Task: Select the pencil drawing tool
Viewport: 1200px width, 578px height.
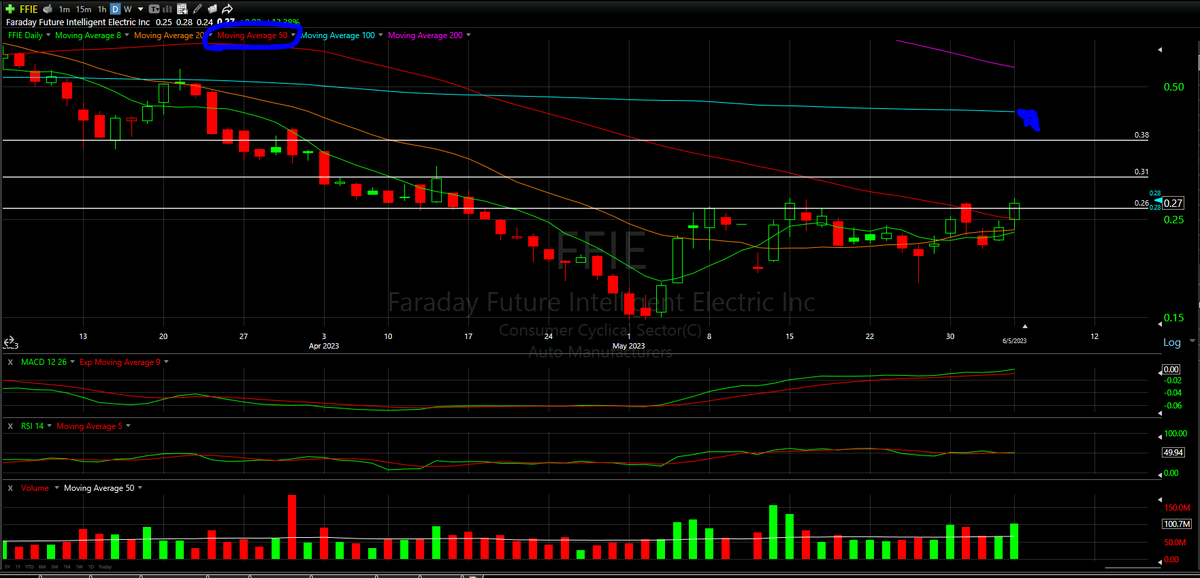Action: 197,9
